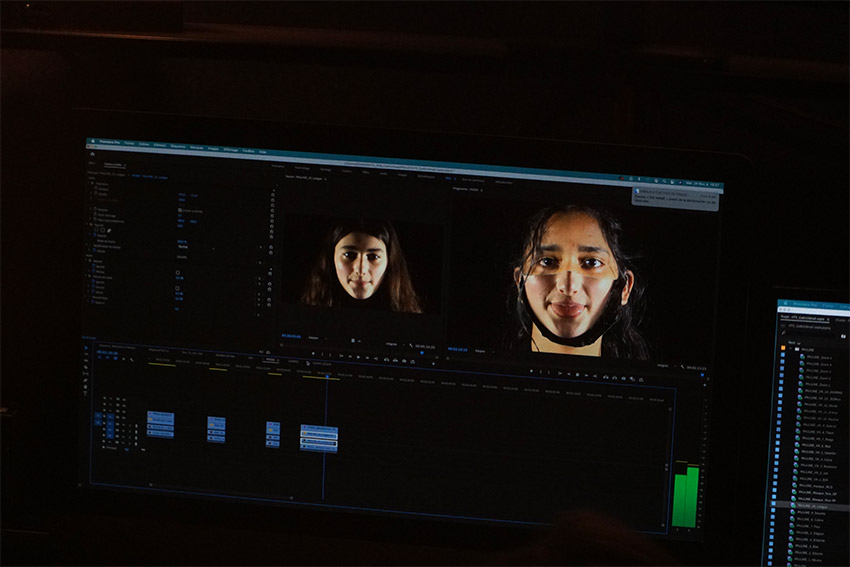
Task: Open the Séquence menu
Action: point(178,146)
